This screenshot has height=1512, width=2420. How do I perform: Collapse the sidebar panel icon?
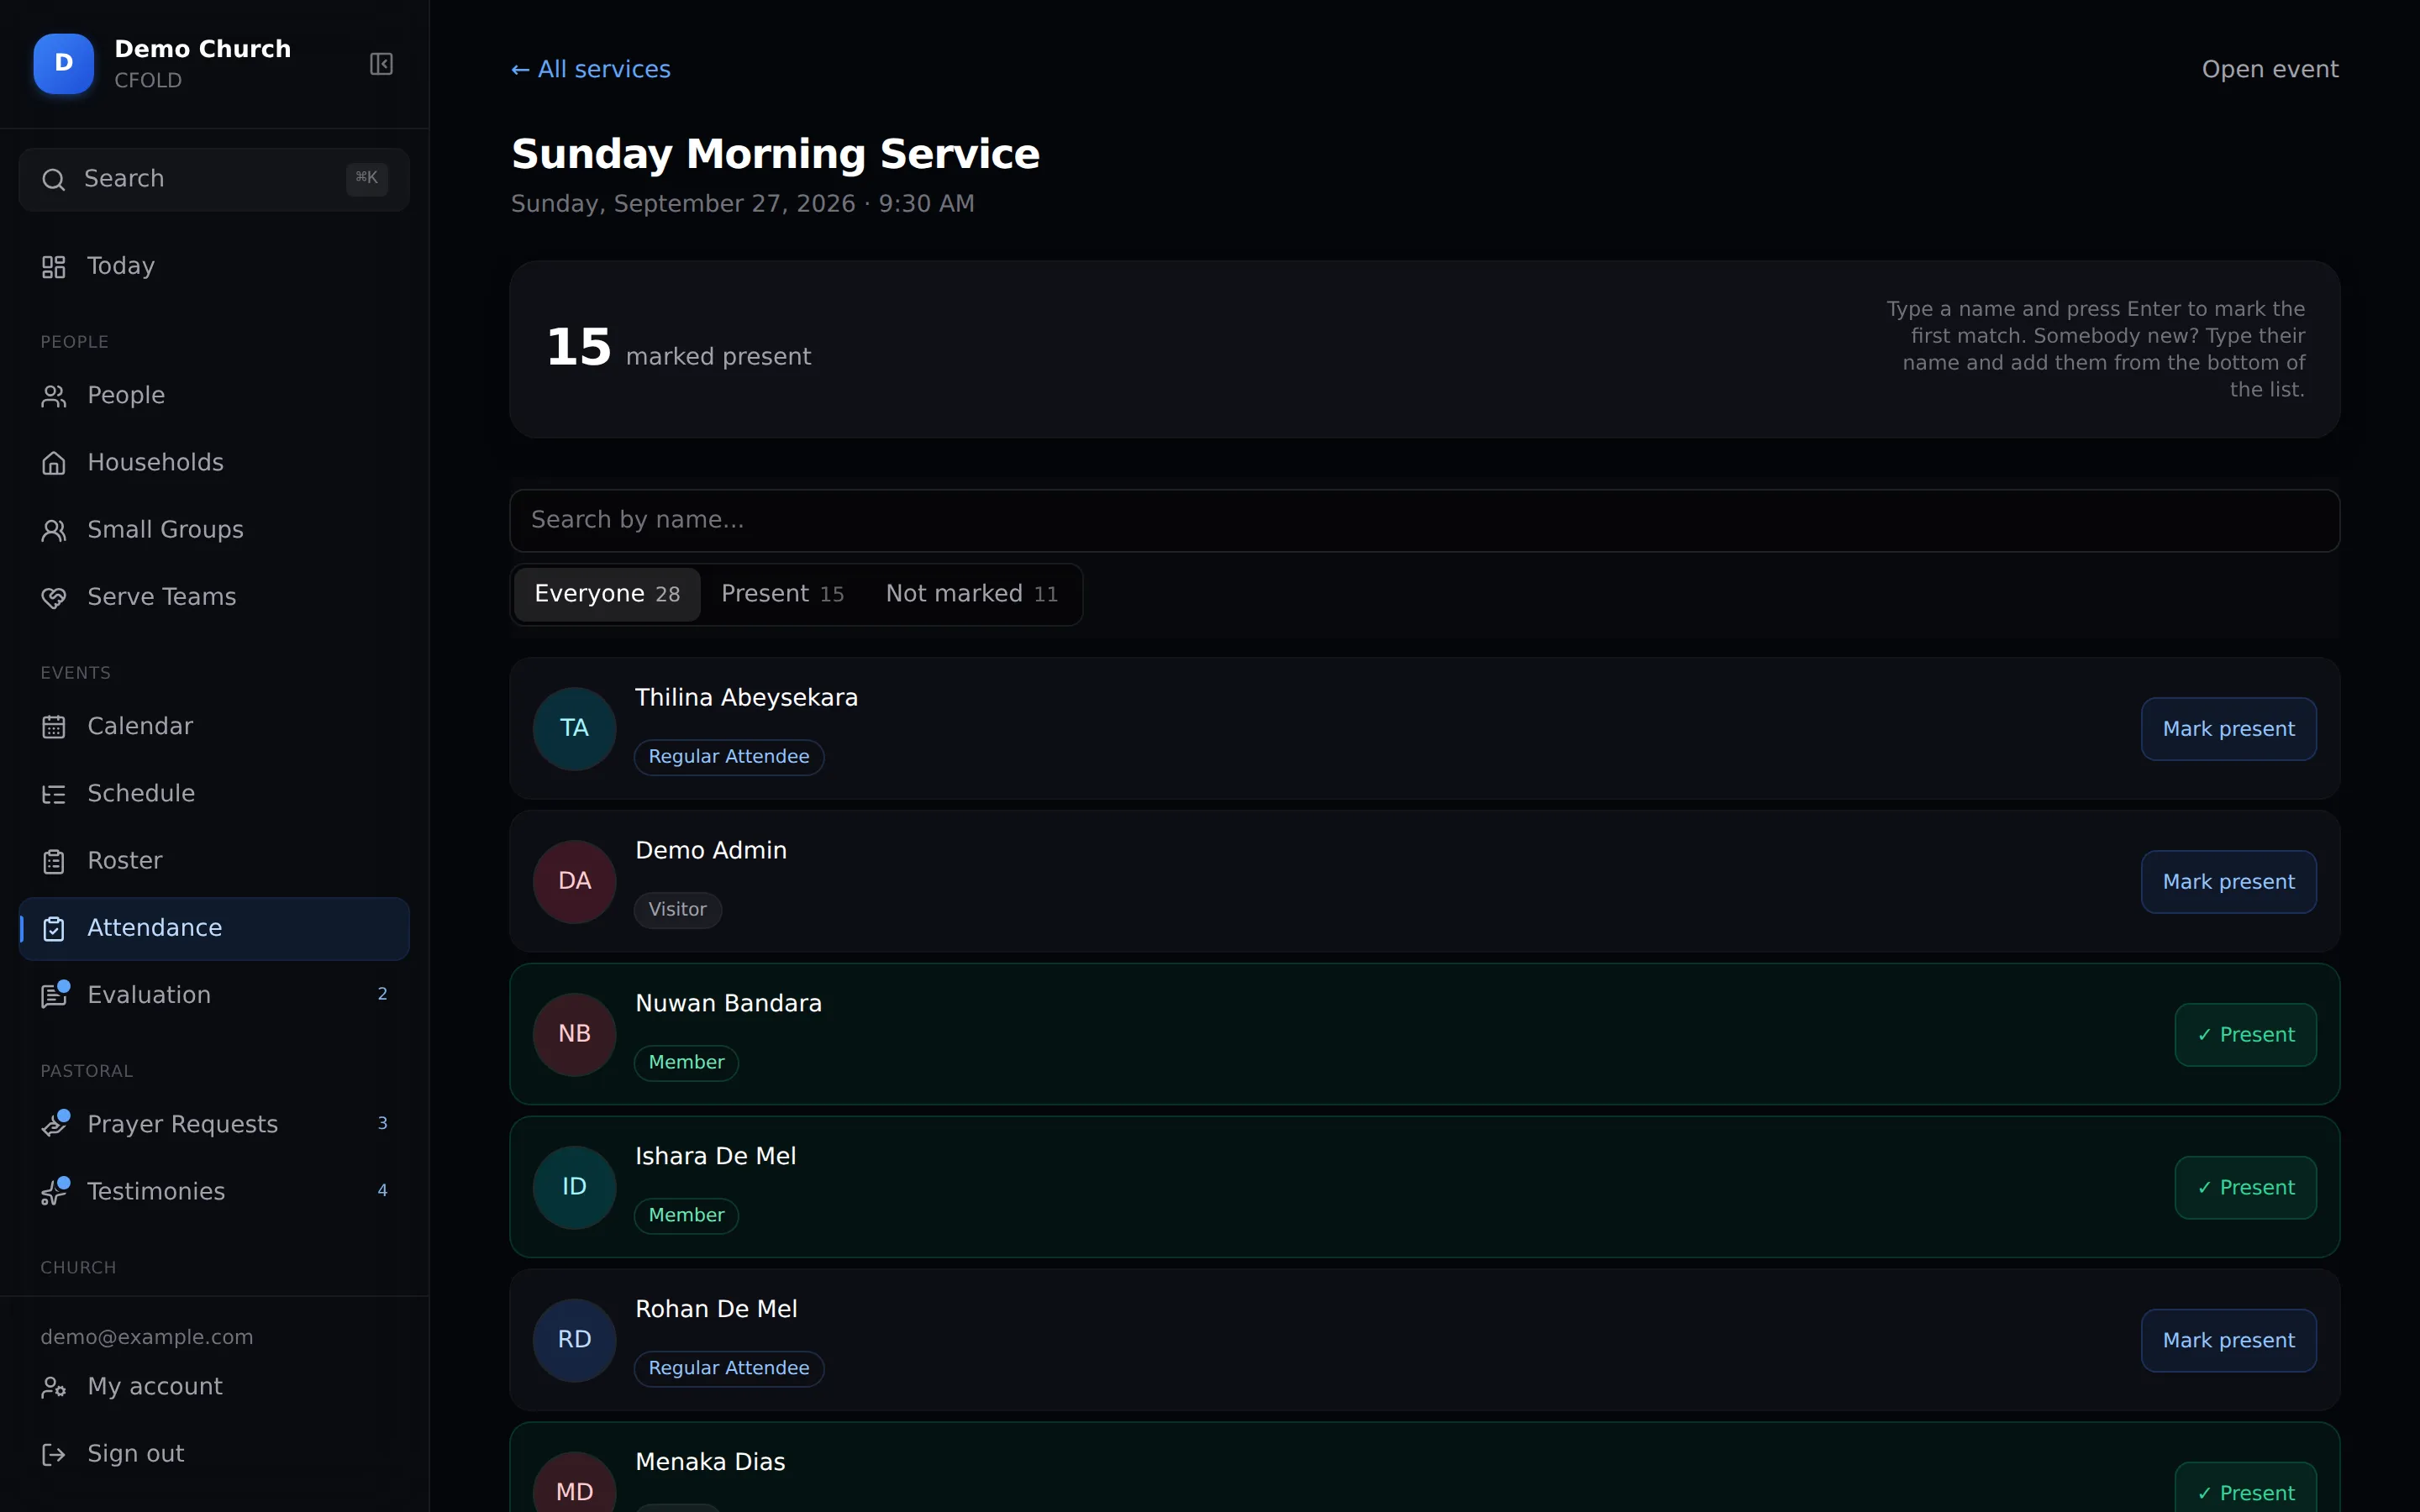(381, 64)
